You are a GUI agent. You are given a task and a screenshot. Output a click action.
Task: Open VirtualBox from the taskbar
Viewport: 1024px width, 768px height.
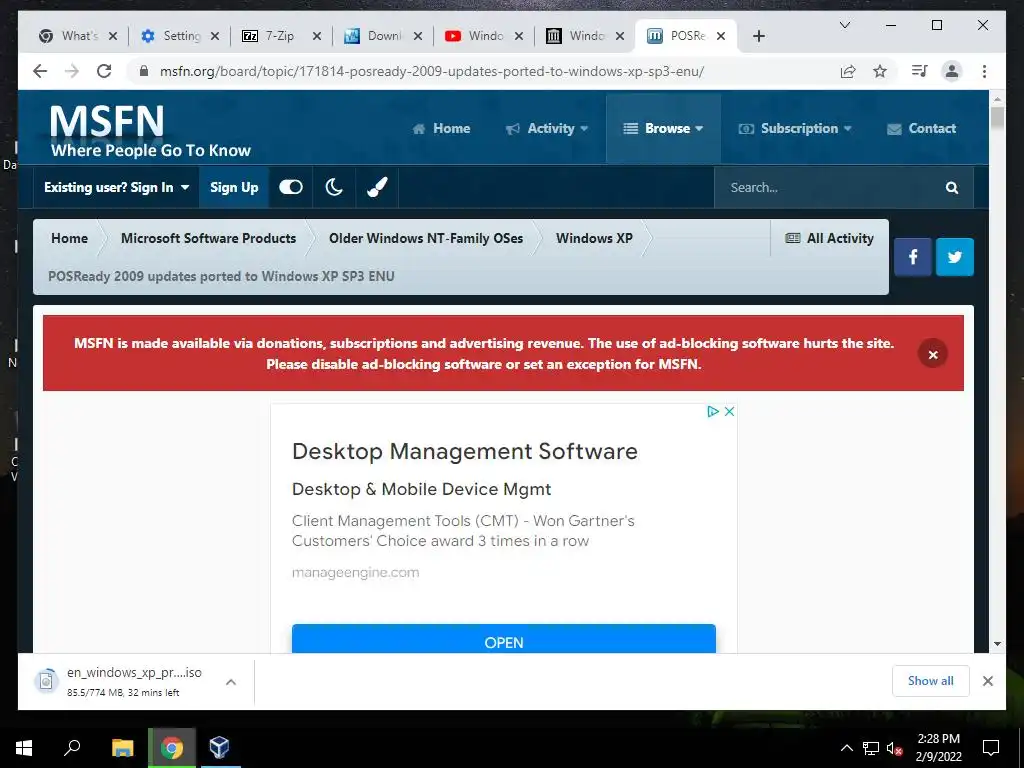pos(219,748)
